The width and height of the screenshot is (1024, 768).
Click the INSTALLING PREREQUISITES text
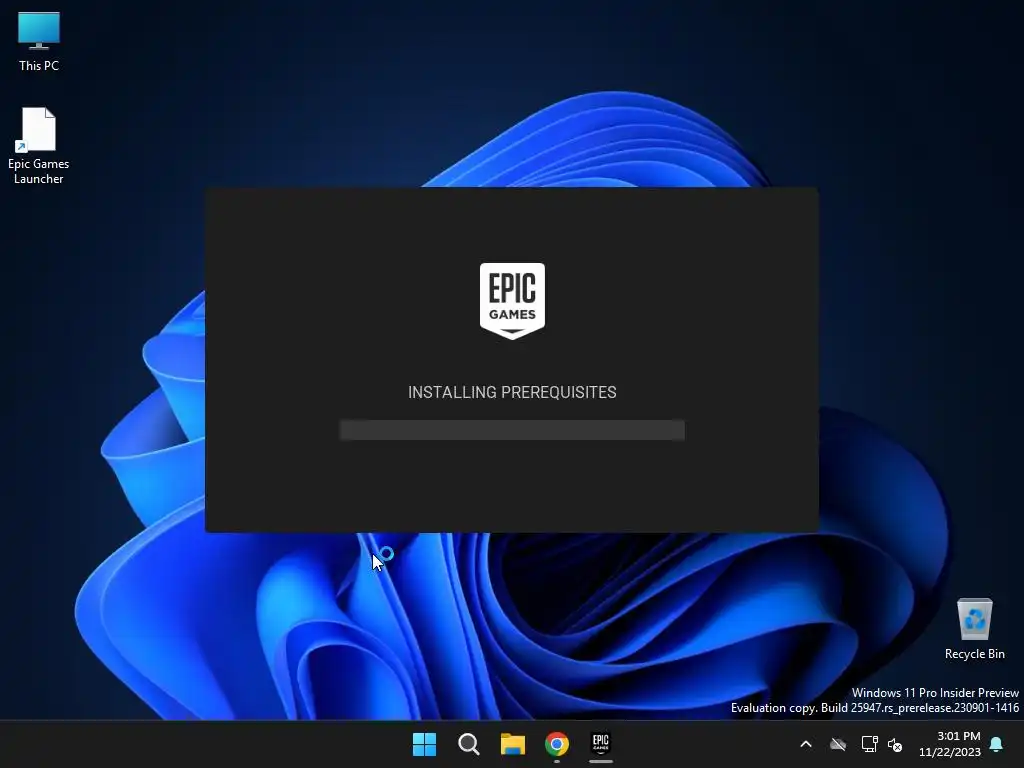pos(512,392)
